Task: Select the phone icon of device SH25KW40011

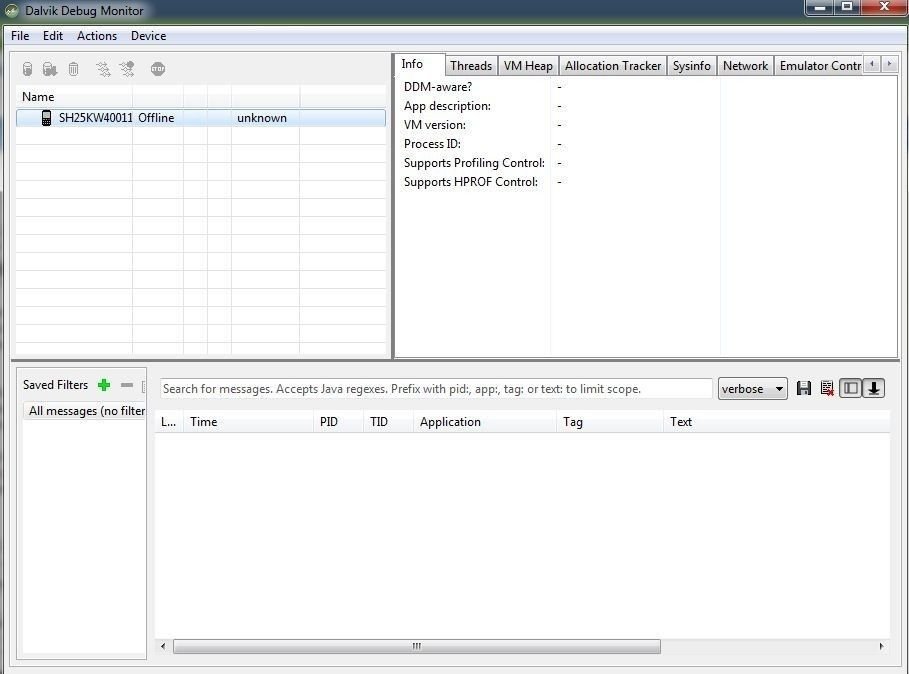Action: [46, 118]
